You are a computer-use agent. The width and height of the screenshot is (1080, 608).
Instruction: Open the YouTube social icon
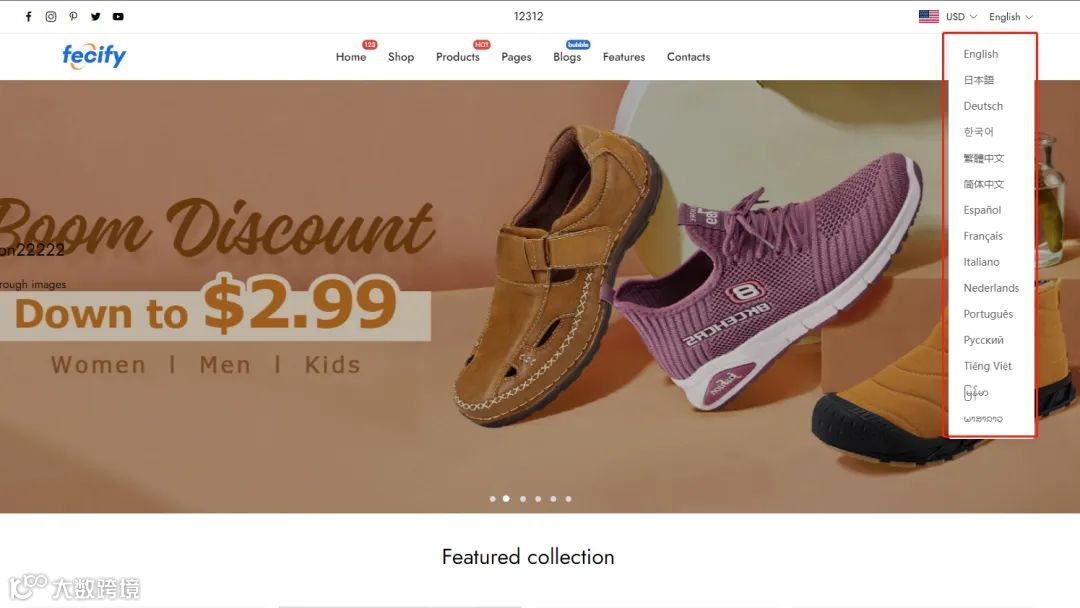pyautogui.click(x=118, y=17)
